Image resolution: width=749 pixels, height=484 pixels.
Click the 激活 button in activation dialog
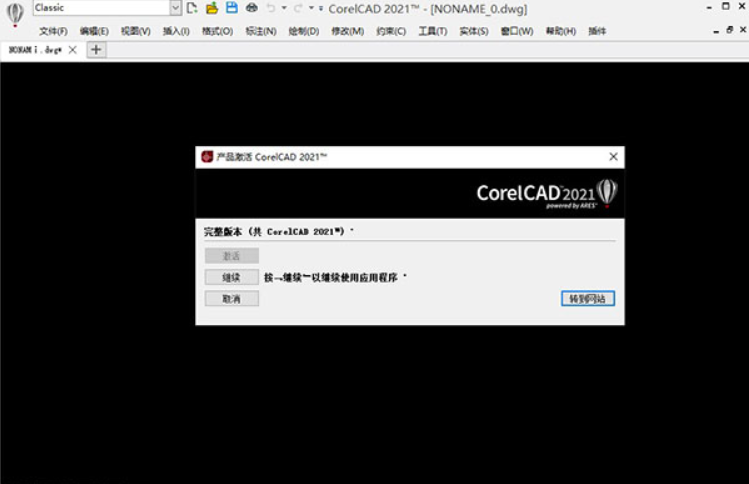(232, 256)
